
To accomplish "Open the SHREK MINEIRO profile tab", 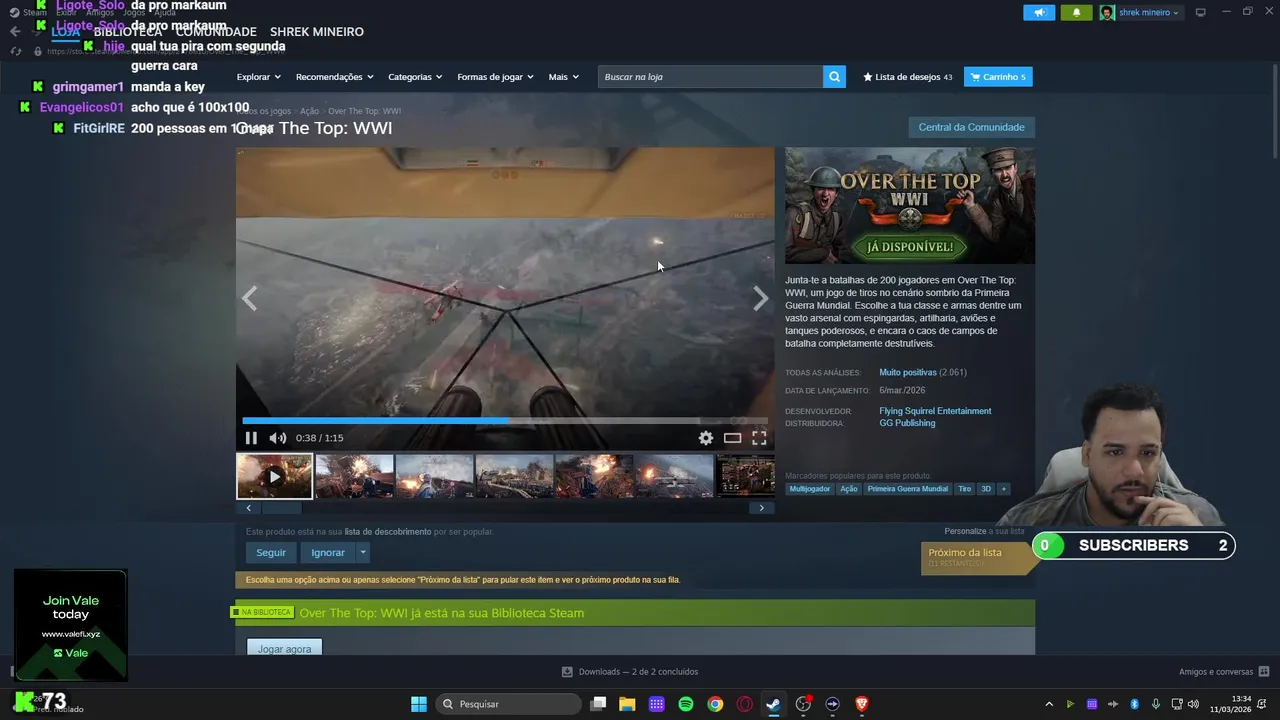I will (317, 32).
